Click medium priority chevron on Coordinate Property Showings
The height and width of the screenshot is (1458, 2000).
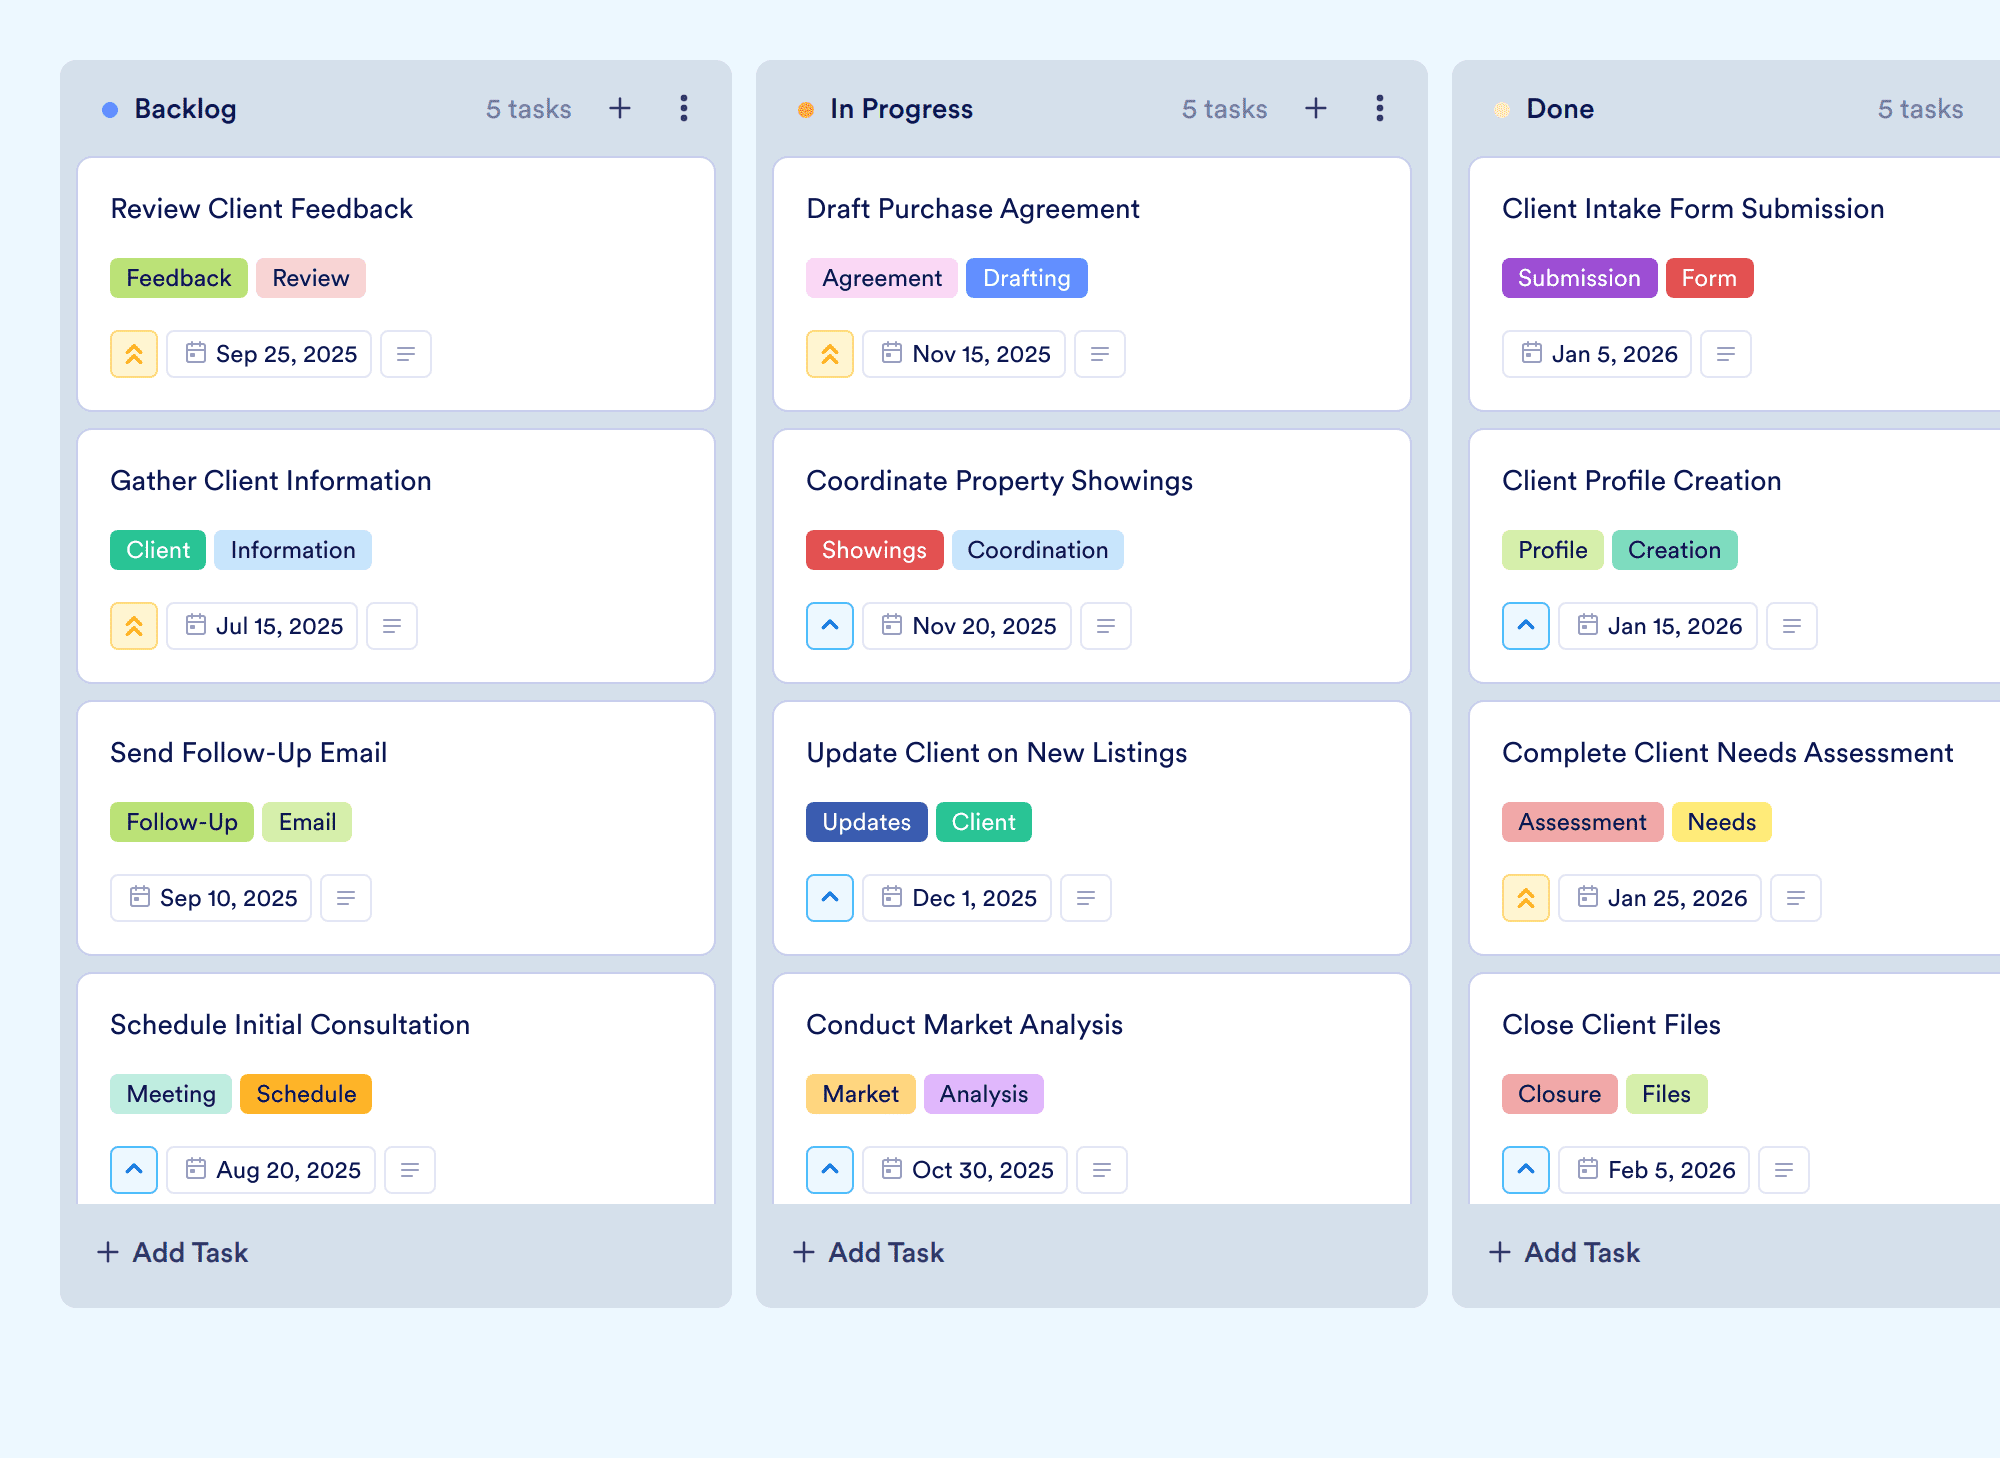click(830, 626)
